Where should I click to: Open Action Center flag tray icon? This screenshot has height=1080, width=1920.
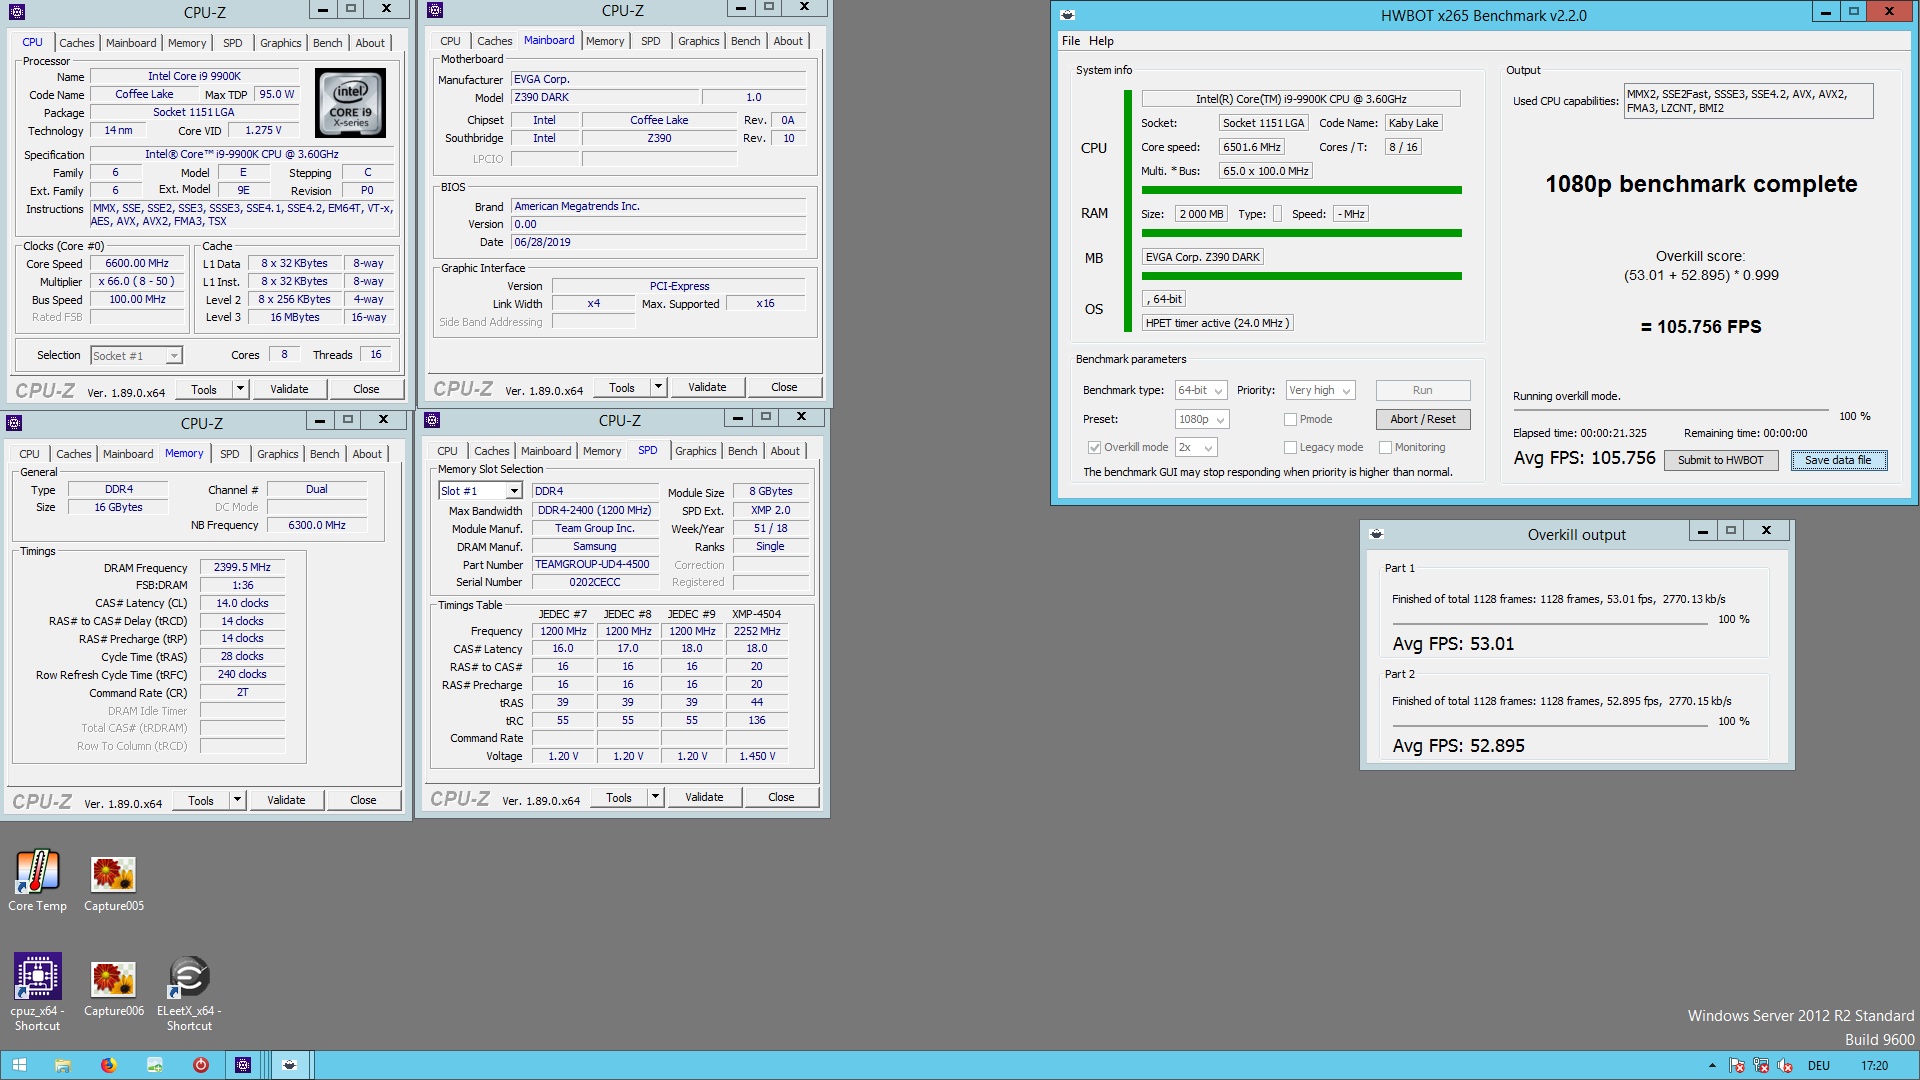[1737, 1066]
